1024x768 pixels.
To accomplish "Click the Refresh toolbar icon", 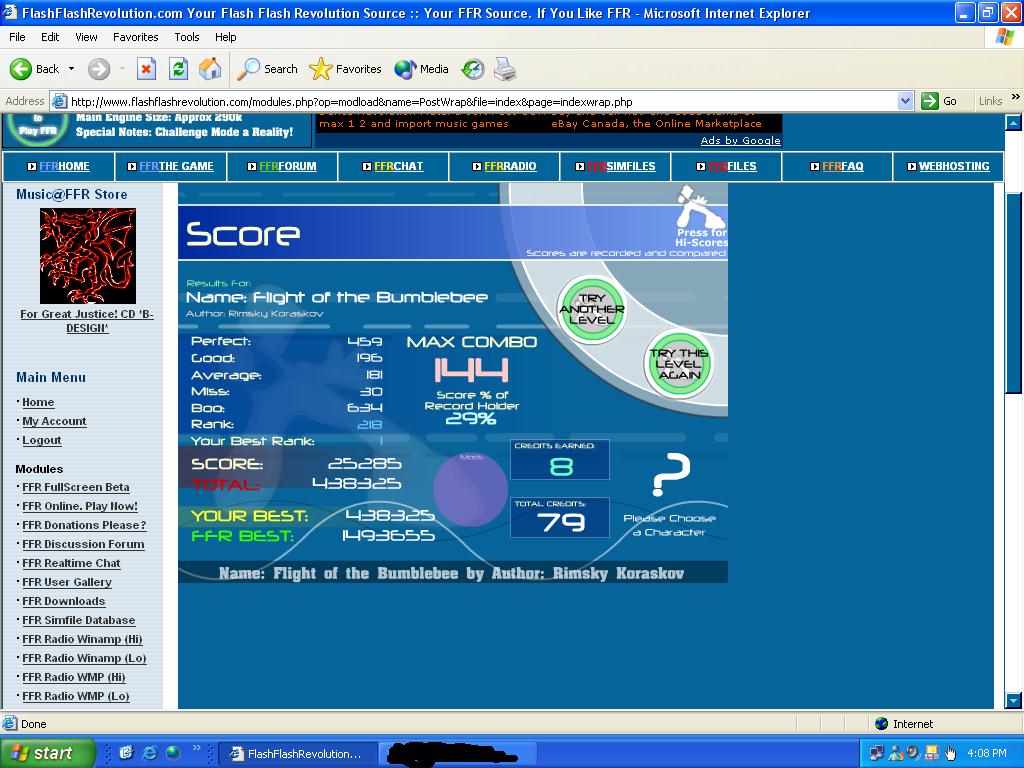I will click(178, 69).
